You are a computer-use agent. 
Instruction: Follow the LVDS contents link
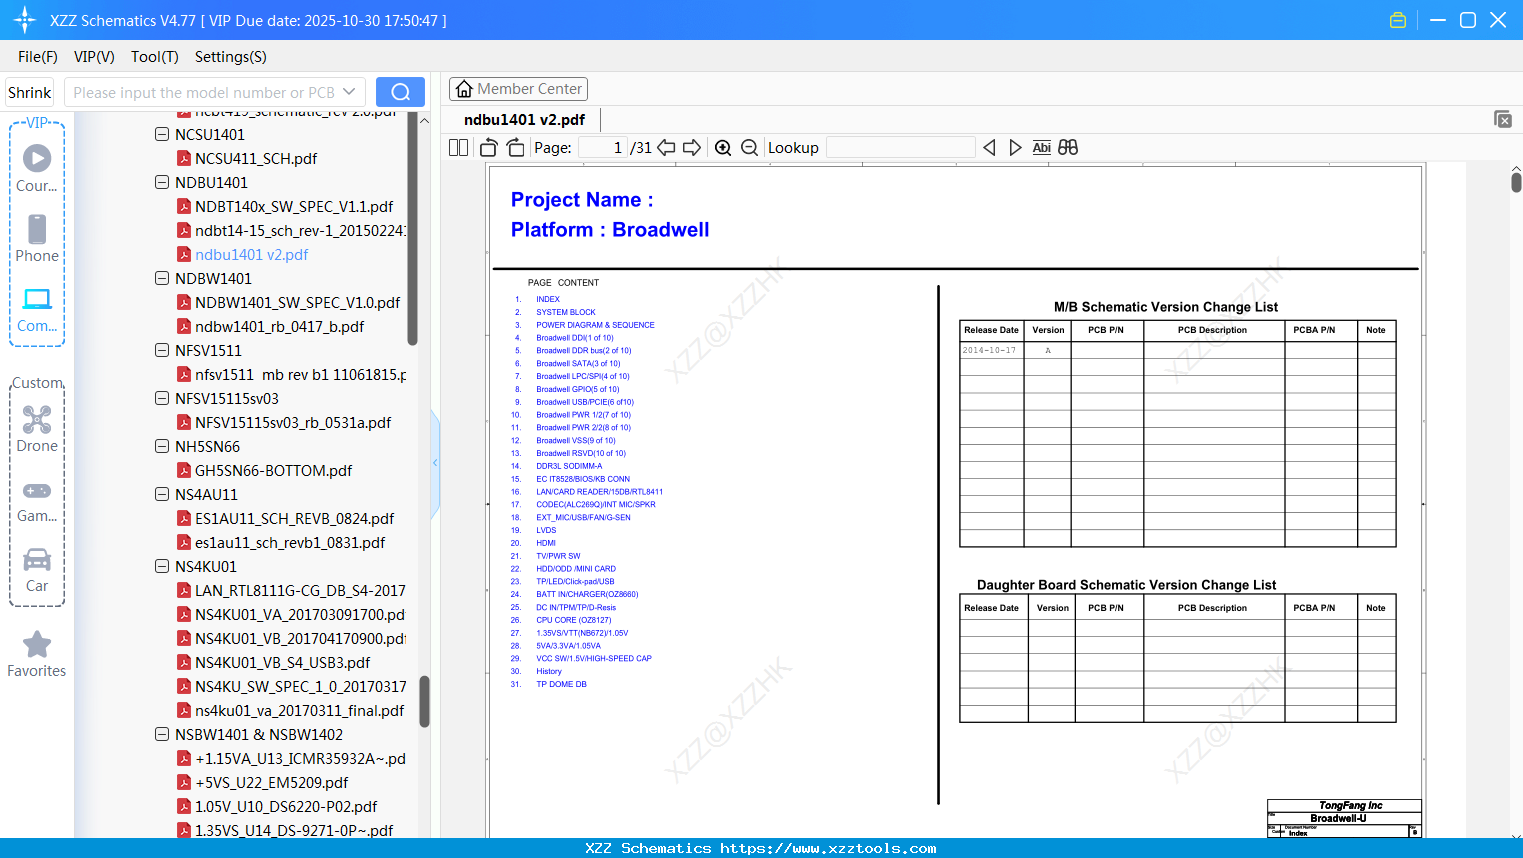(546, 530)
